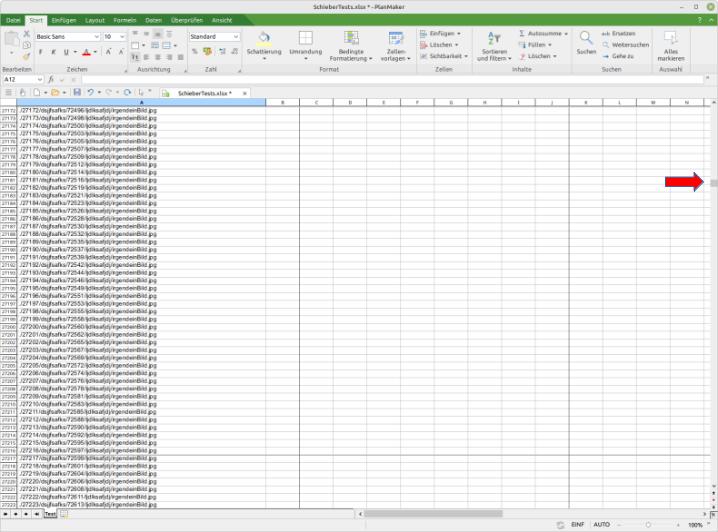Open the font color dropdown arrow
The width and height of the screenshot is (718, 532).
[x=95, y=52]
